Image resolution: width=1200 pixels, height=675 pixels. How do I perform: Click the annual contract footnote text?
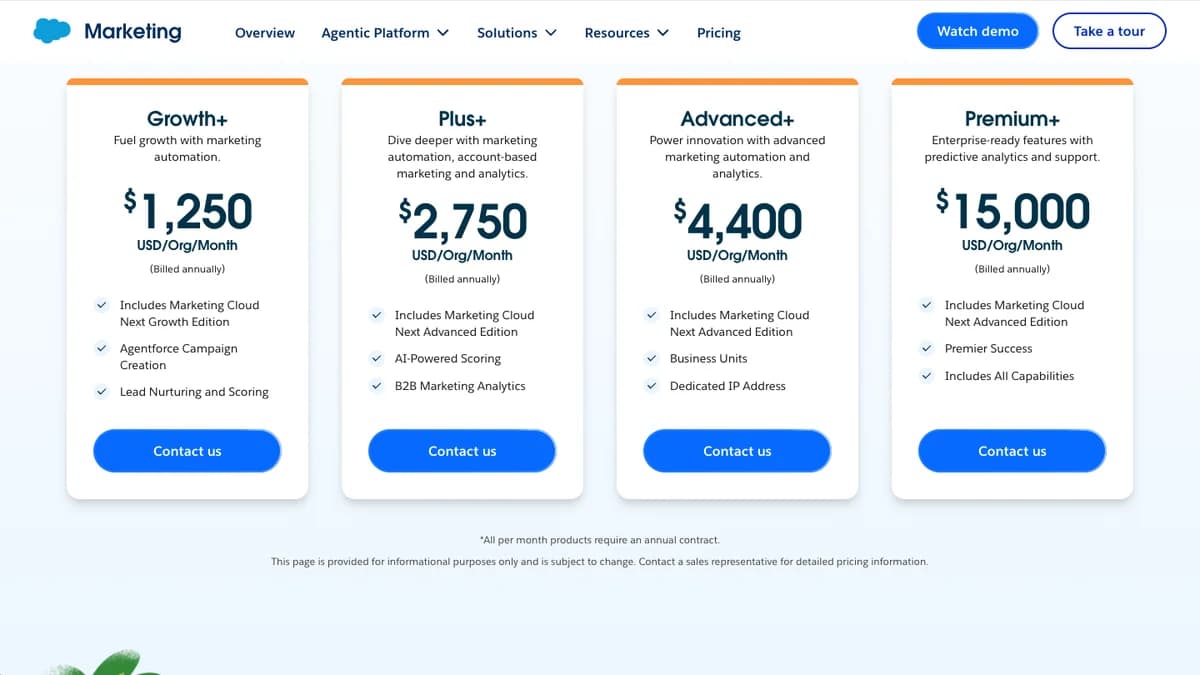pyautogui.click(x=600, y=540)
